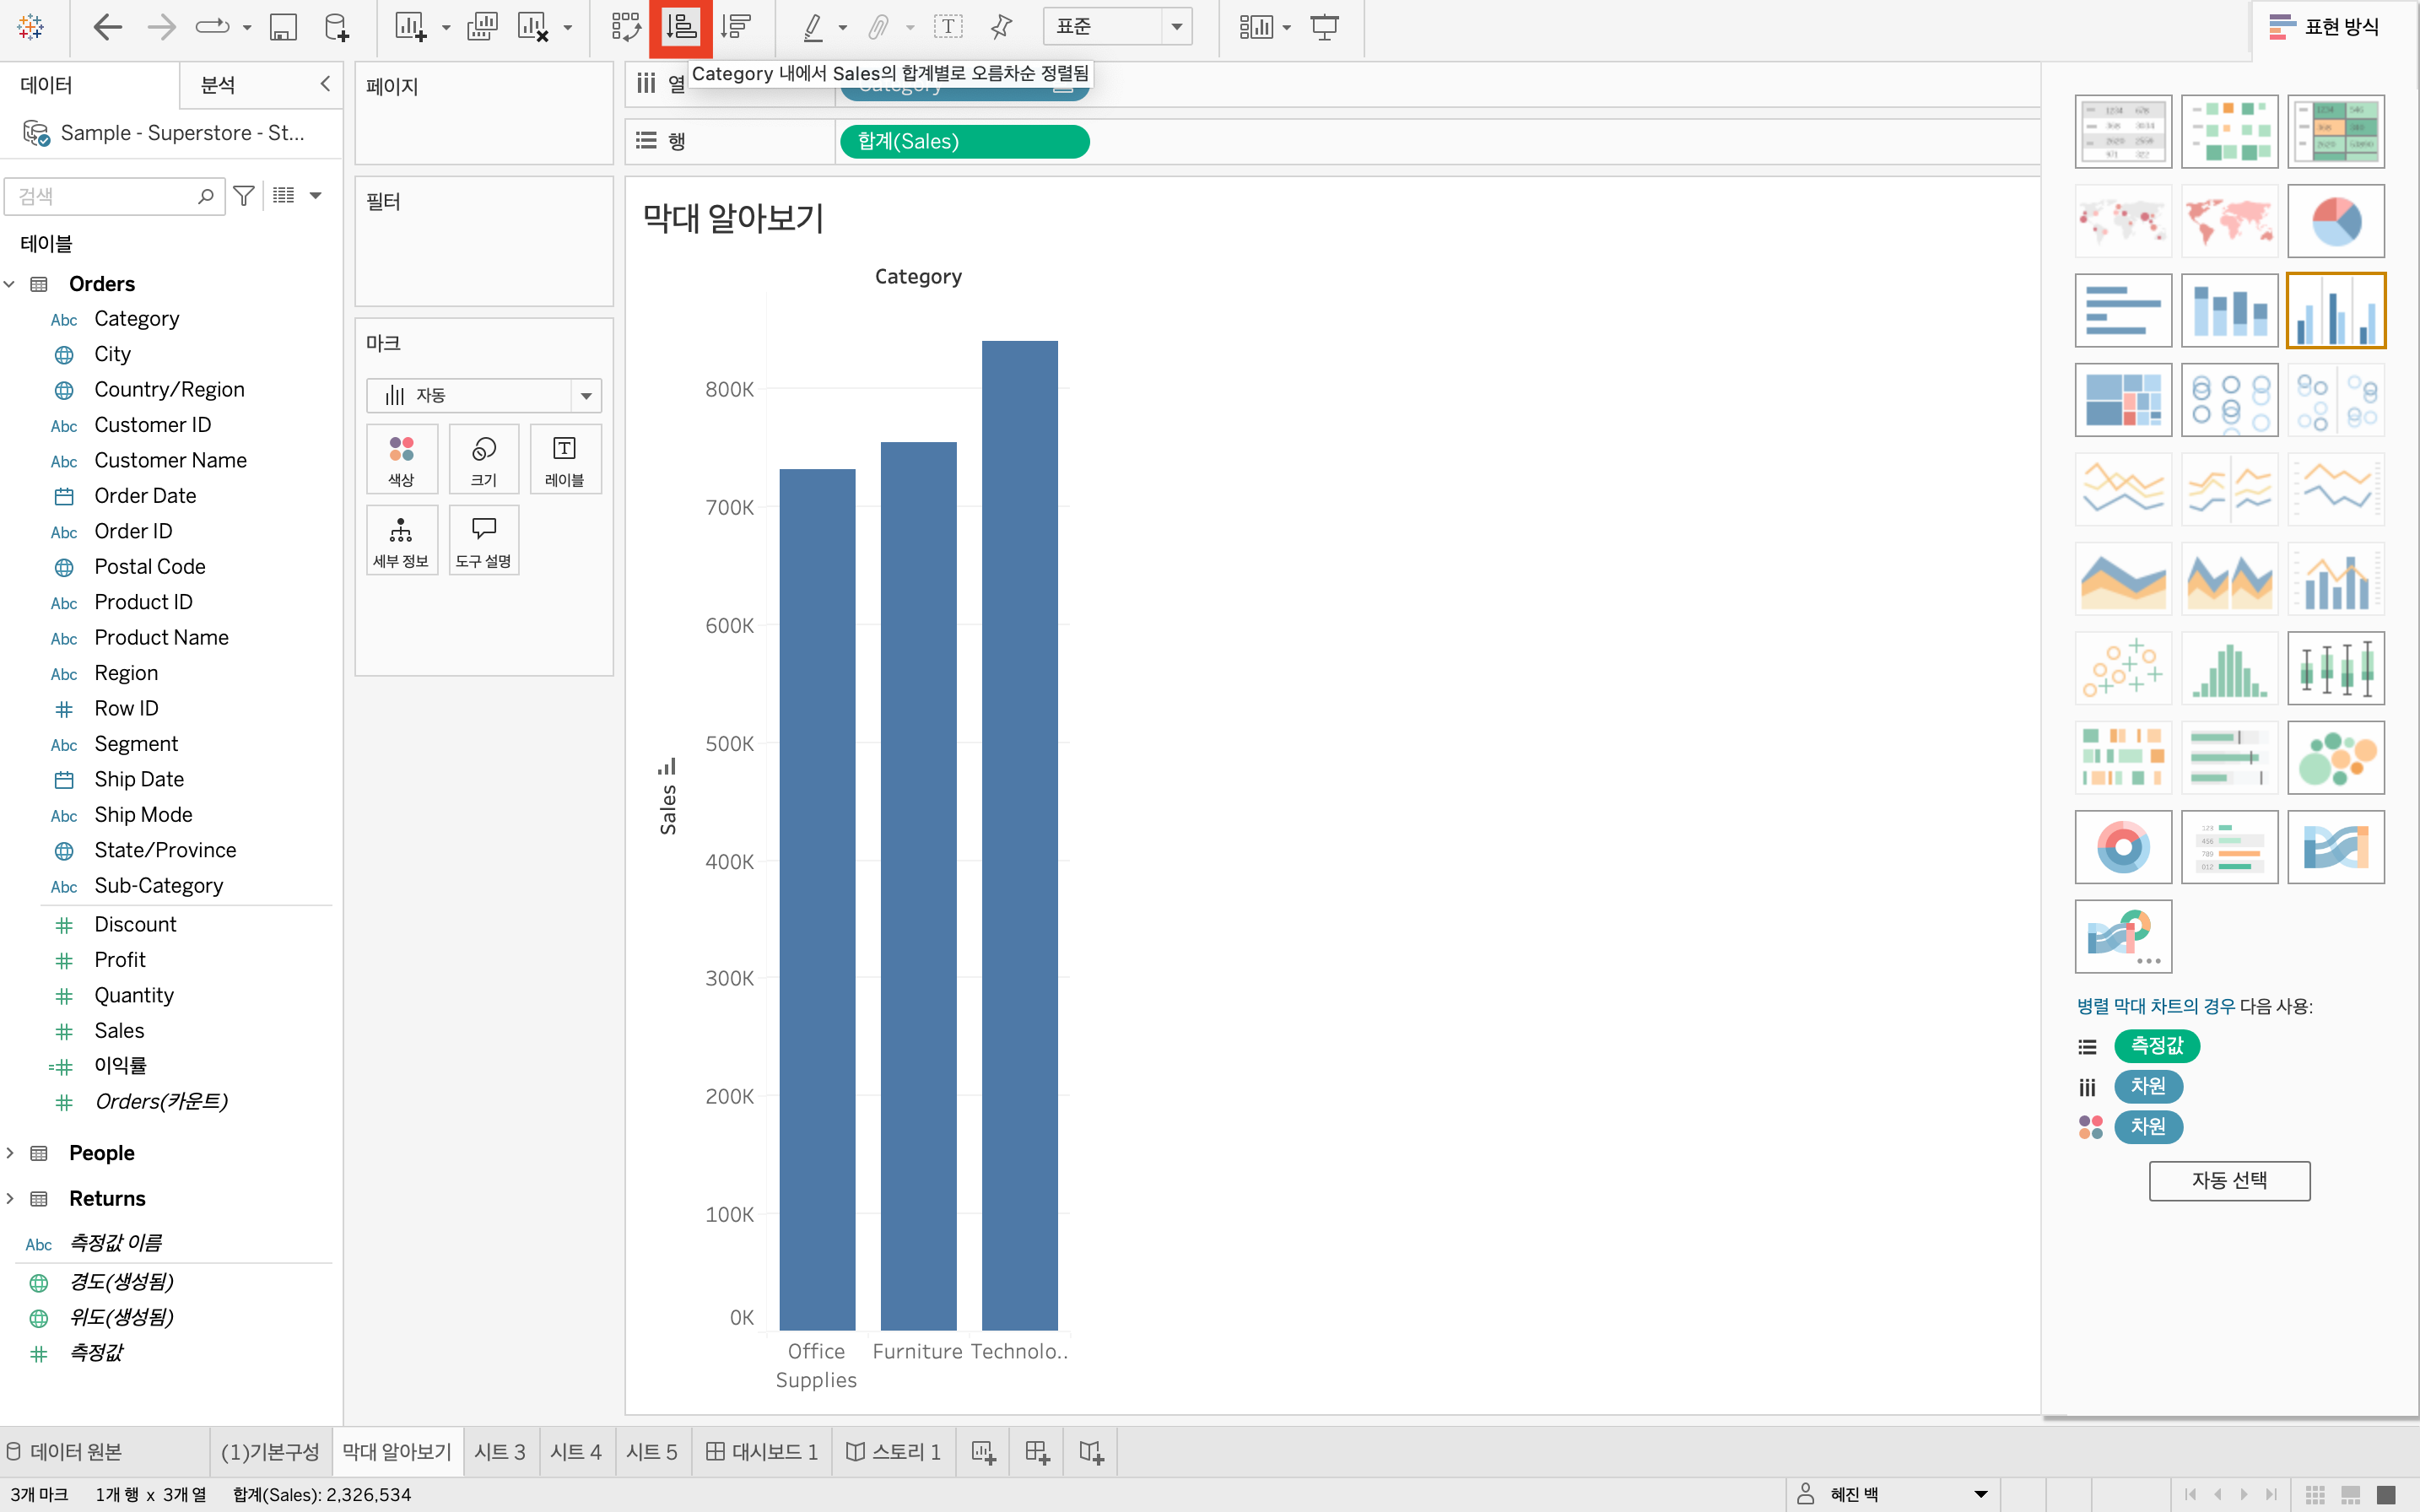Click the Tableau logo start page icon
The height and width of the screenshot is (1512, 2420).
click(x=31, y=27)
